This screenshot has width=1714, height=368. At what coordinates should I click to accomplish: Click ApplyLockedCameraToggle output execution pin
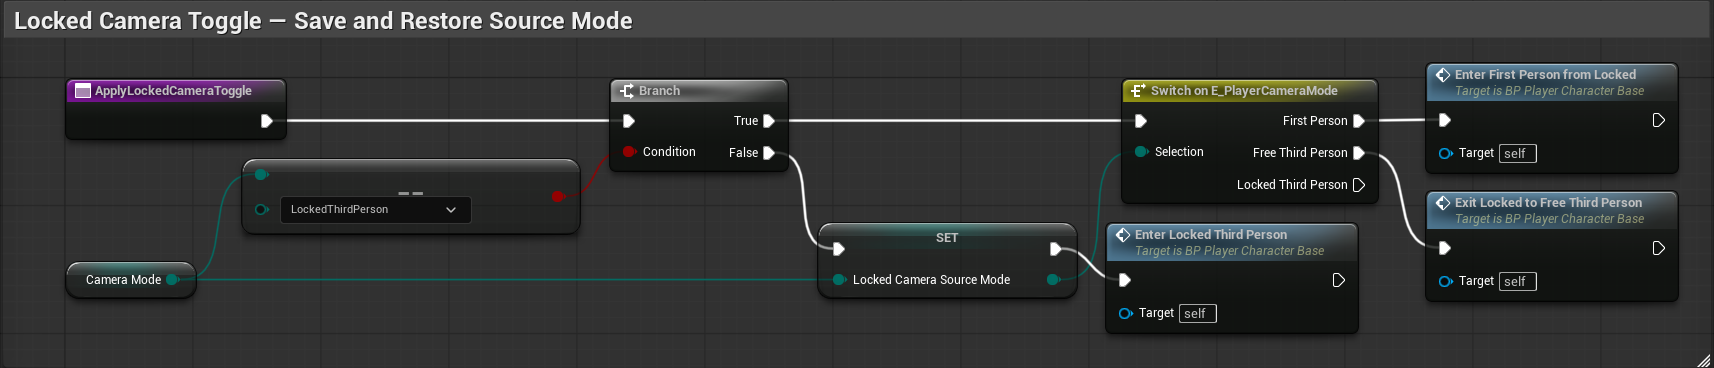click(267, 121)
